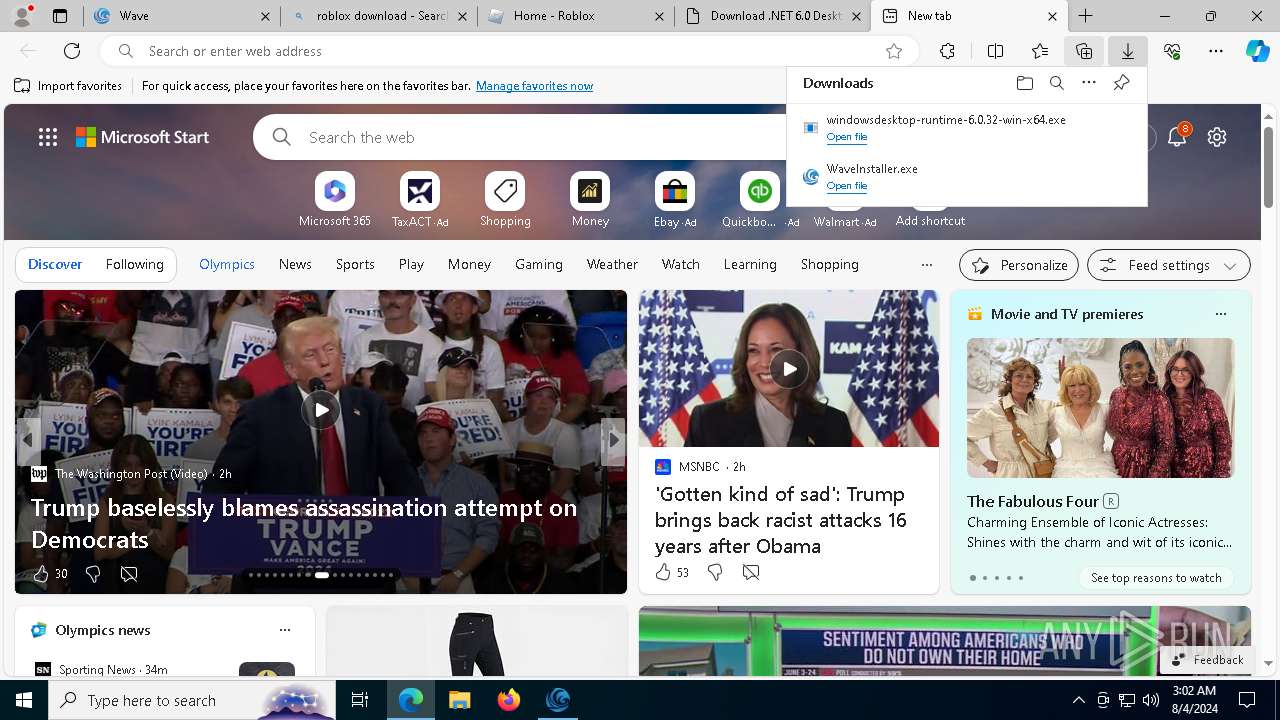Image resolution: width=1280 pixels, height=720 pixels.
Task: Switch to Download .NET 6.0 tab
Action: coord(771,16)
